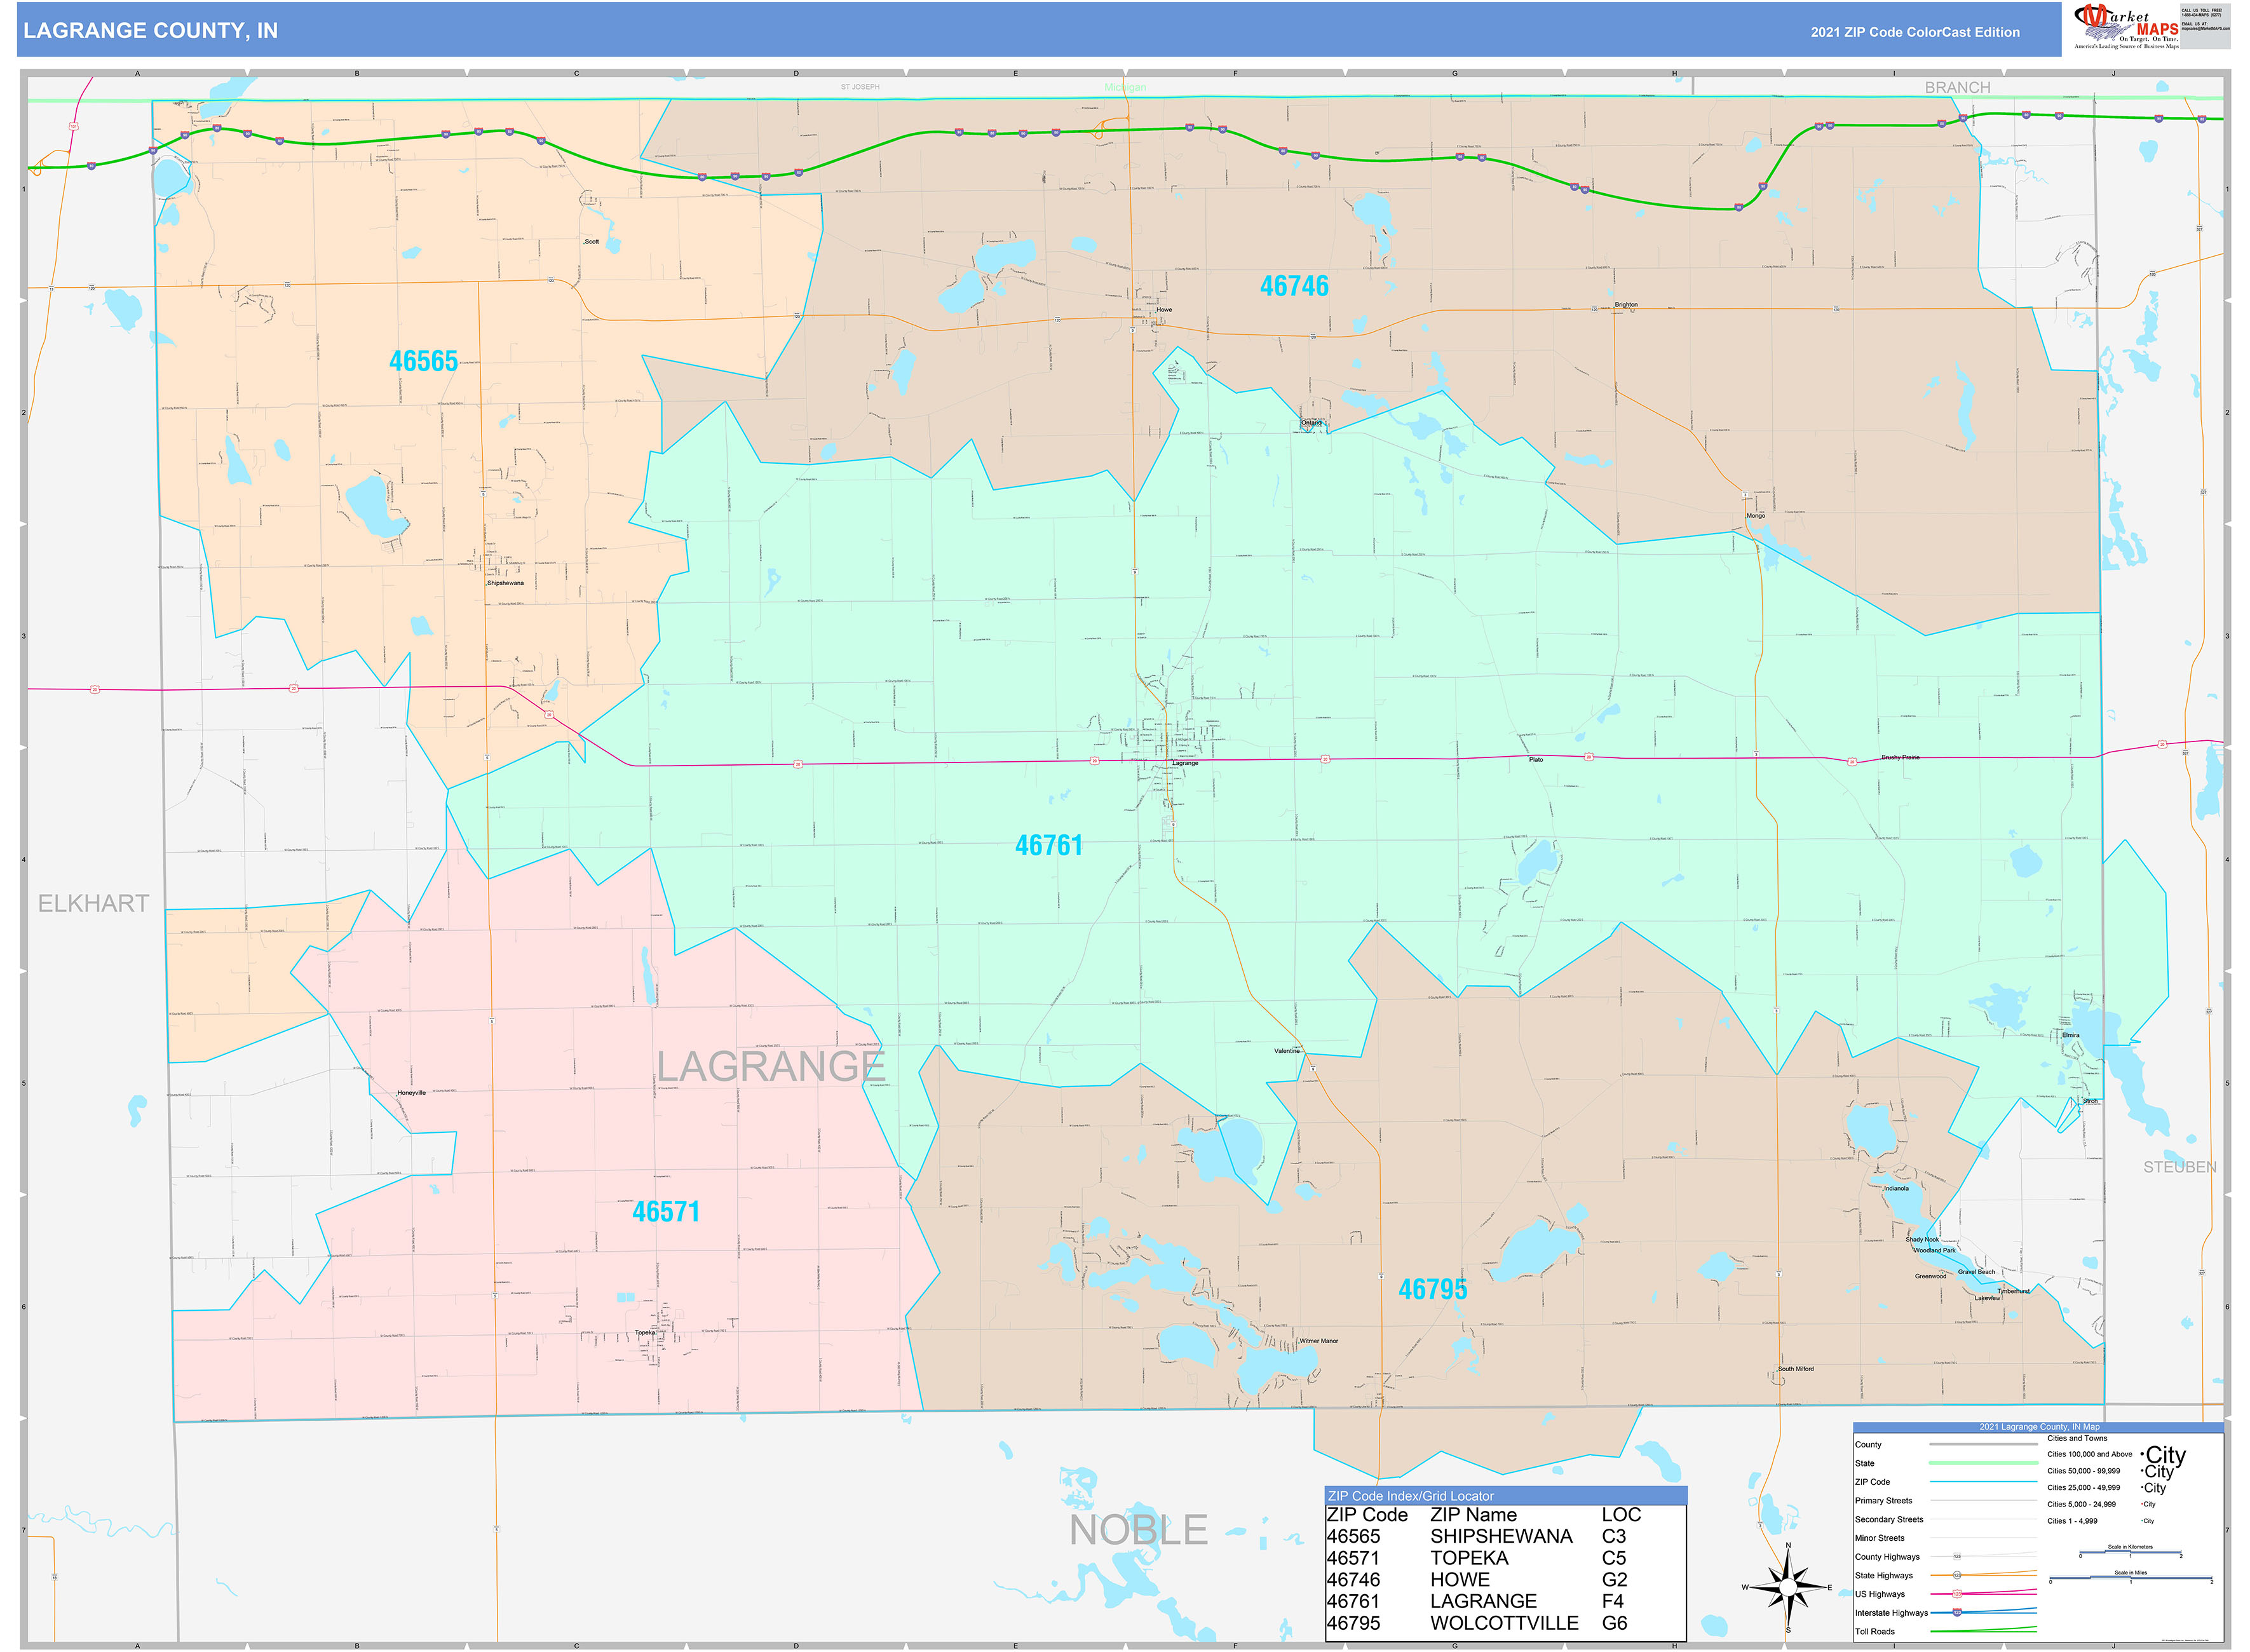Screen dimensions: 2250x1652
Task: Click the Market Maps logo
Action: point(2126,26)
